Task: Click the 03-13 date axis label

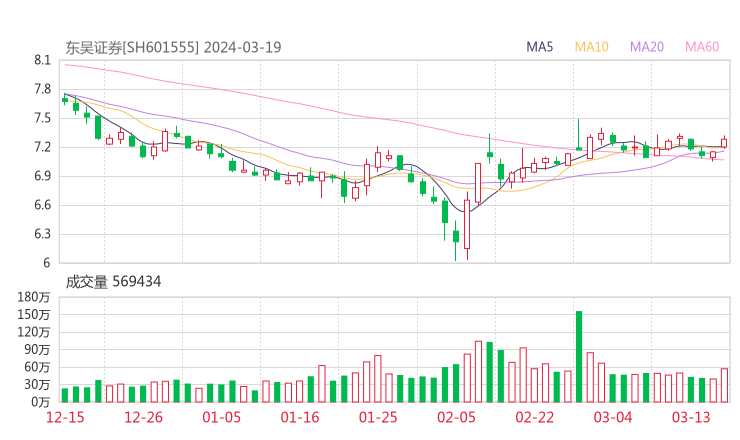Action: [x=691, y=417]
